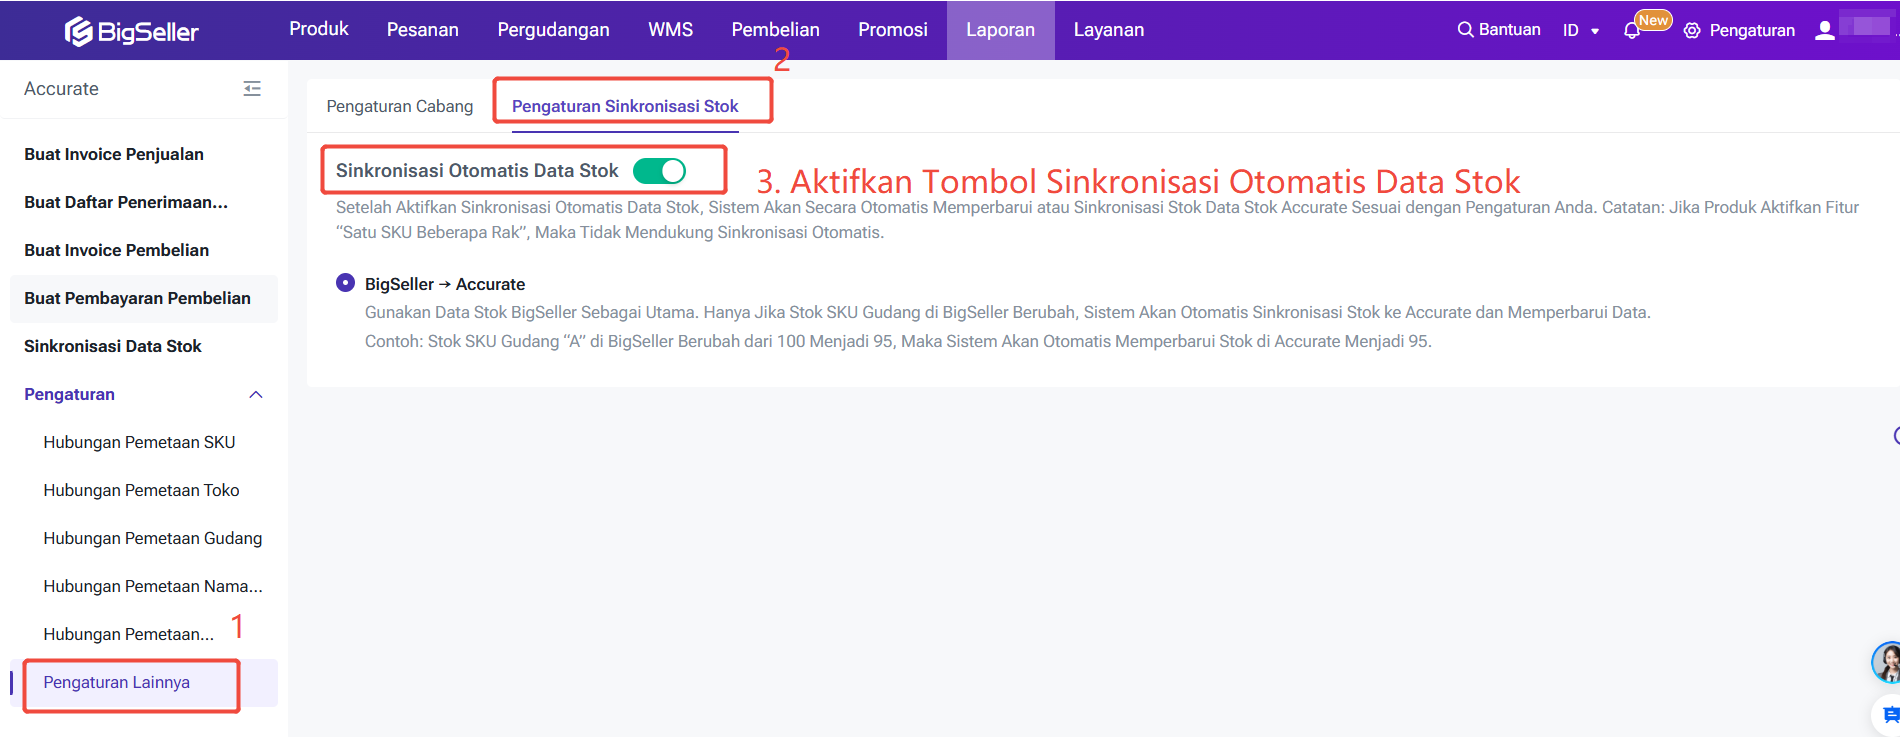The image size is (1900, 737).
Task: Open the notification bell
Action: click(1632, 31)
